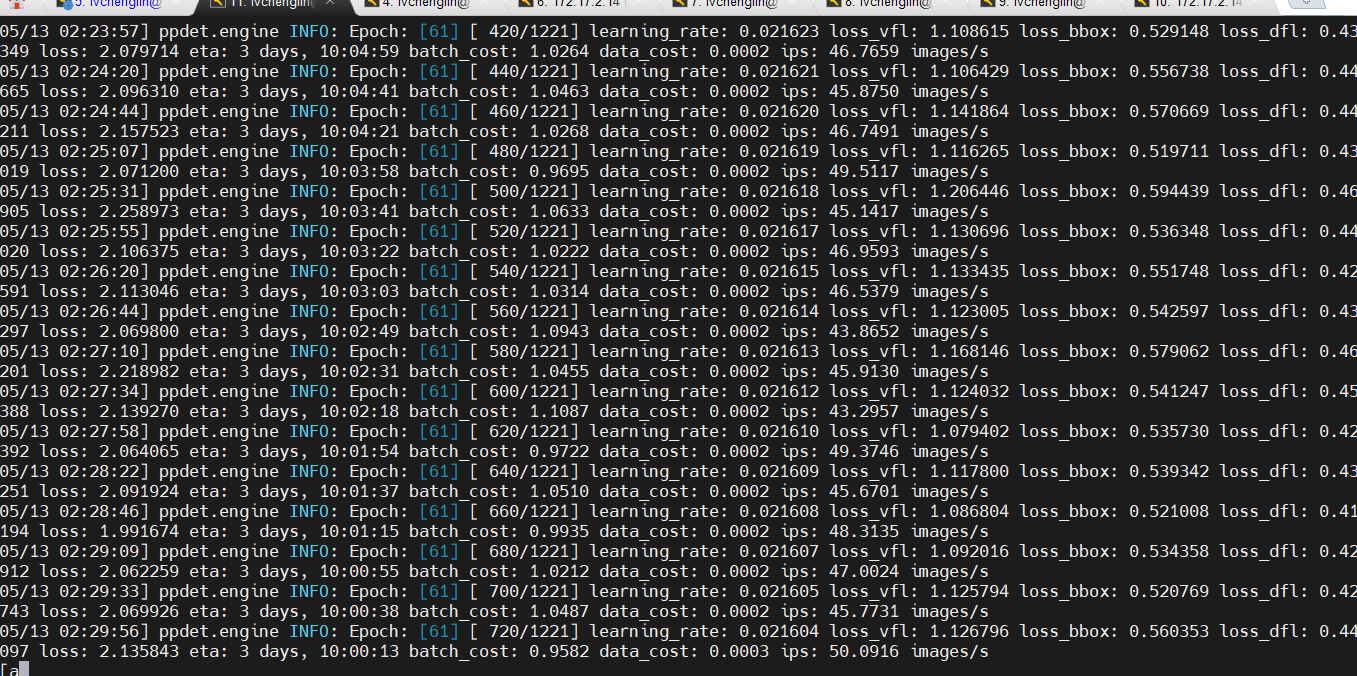The width and height of the screenshot is (1357, 676).
Task: Close session tab 4
Action: pyautogui.click(x=486, y=3)
